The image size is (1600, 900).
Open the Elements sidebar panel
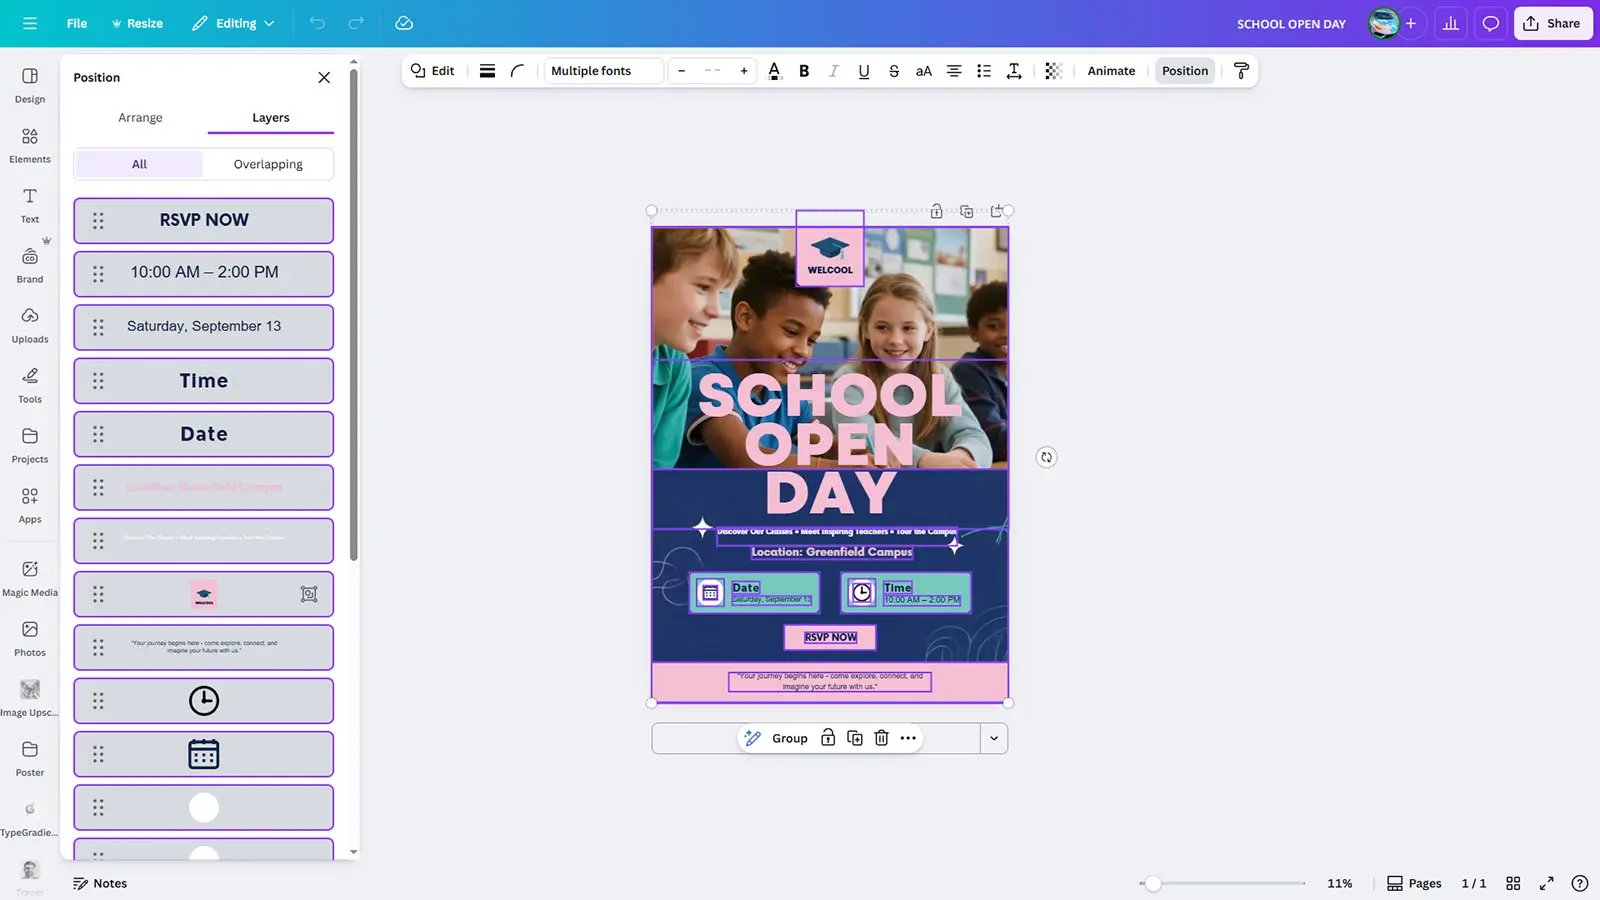30,144
